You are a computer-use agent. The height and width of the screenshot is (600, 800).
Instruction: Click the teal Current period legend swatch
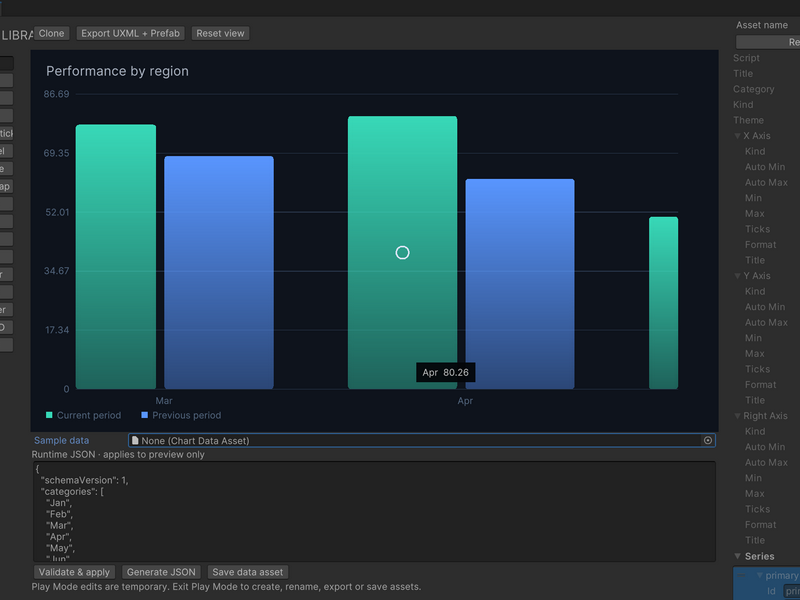point(49,415)
